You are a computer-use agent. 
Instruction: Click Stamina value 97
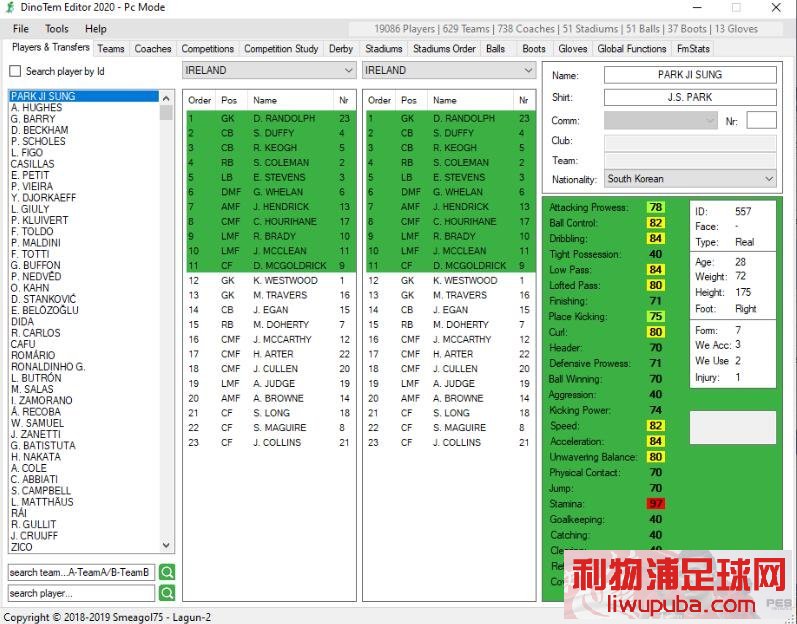point(656,504)
